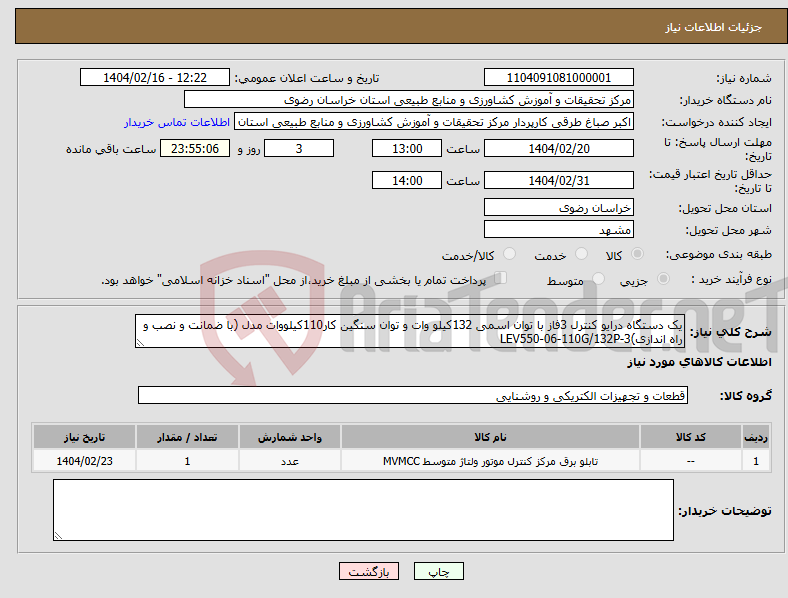
Task: Click the item code cell showing --
Action: click(691, 461)
